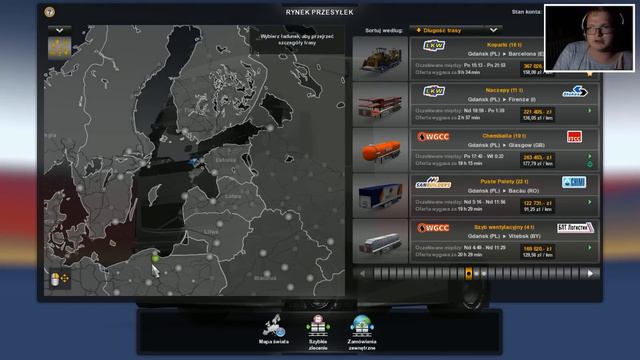Click 'Oferta wygasa za 2 h 57 min' text
The image size is (640, 360).
pyautogui.click(x=448, y=118)
